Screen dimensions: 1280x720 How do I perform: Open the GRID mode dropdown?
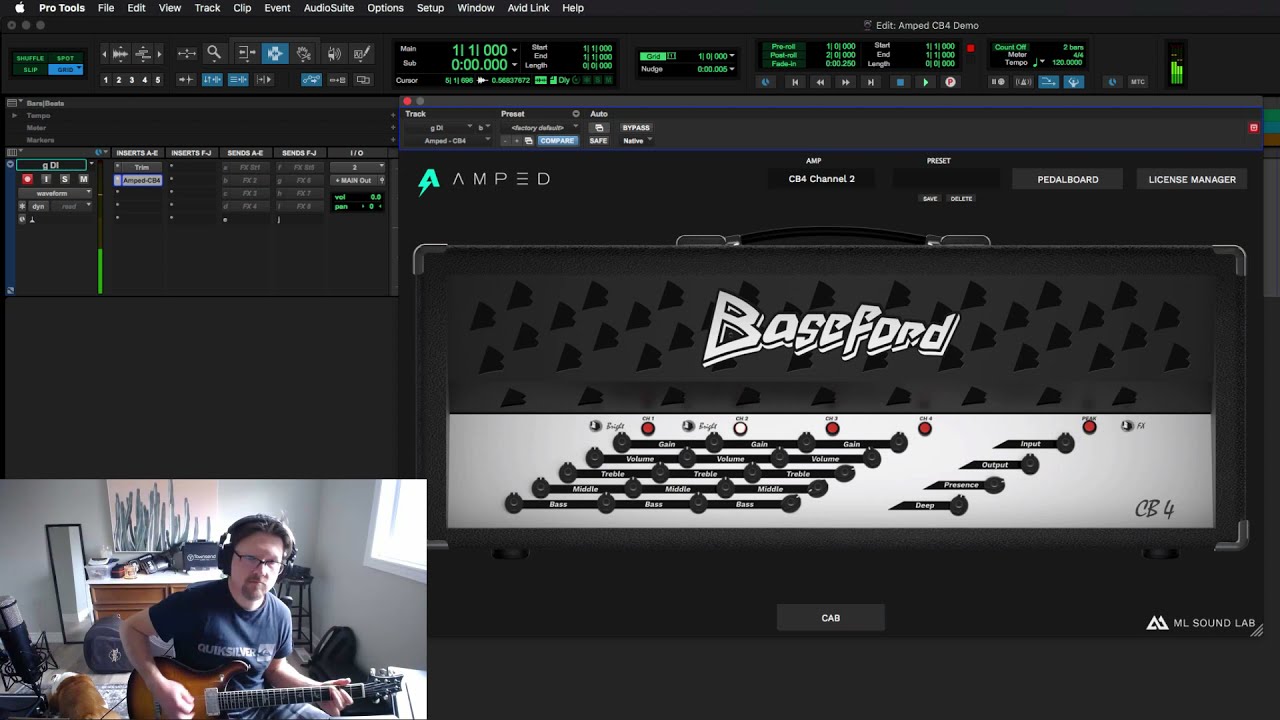click(x=65, y=70)
